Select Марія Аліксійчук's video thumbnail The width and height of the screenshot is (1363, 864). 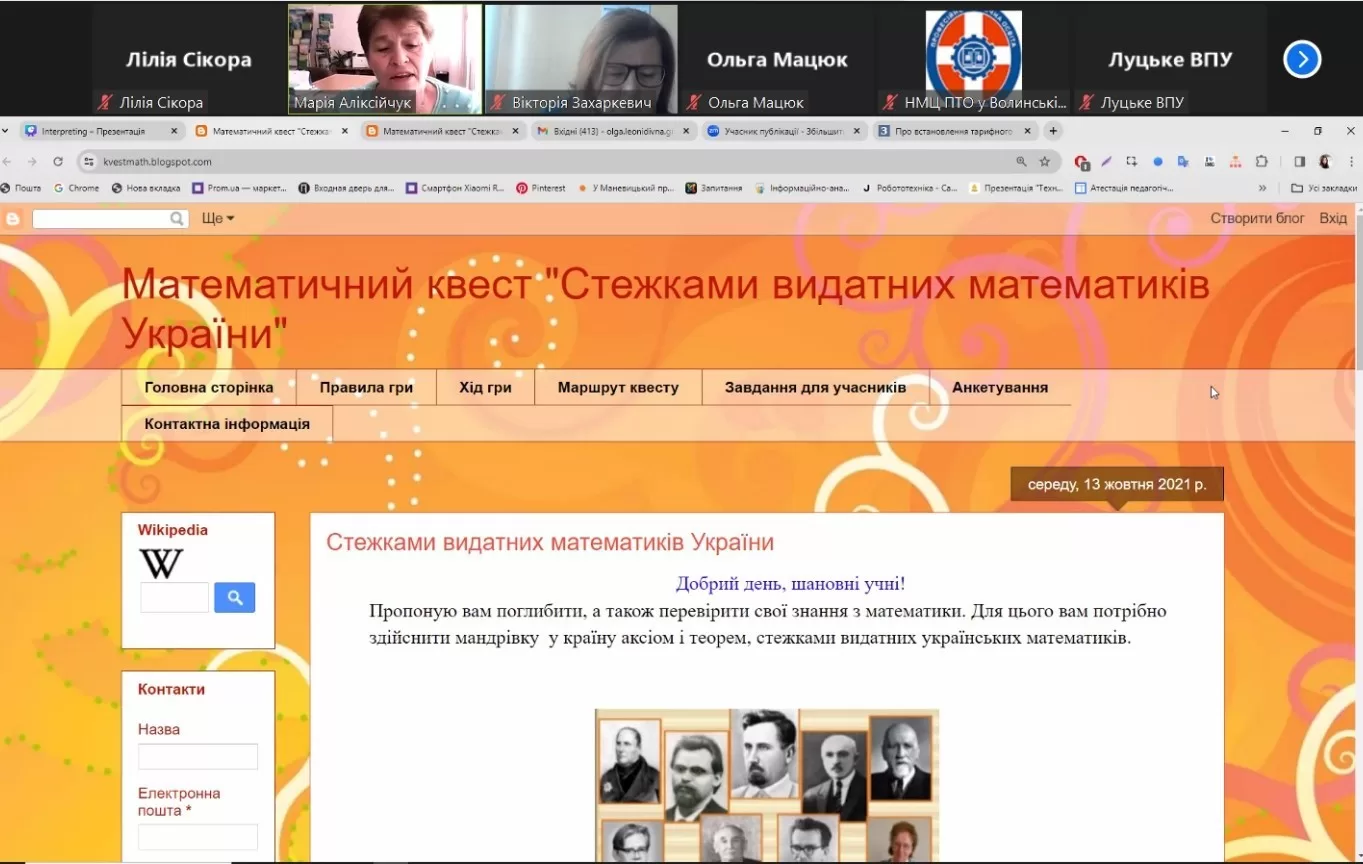click(385, 59)
